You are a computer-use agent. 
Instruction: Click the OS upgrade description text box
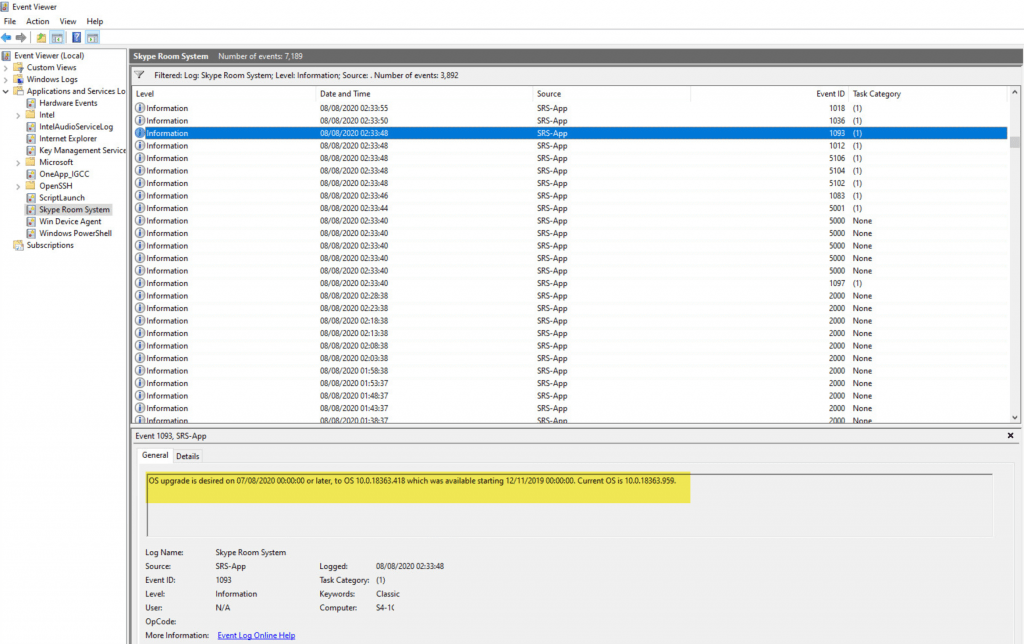coord(569,505)
